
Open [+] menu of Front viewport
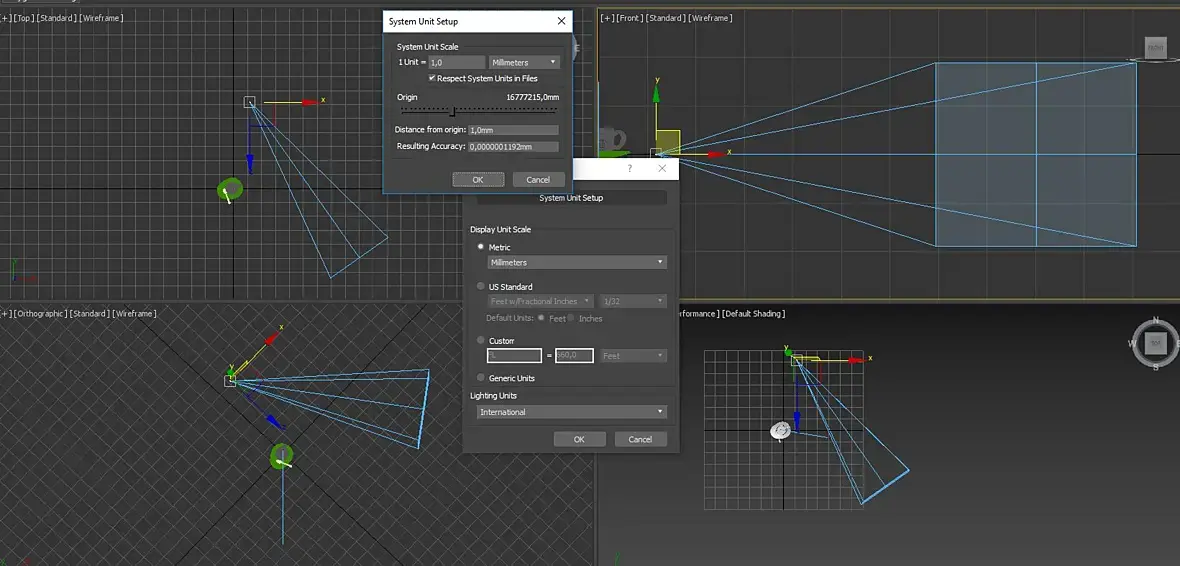click(x=607, y=17)
